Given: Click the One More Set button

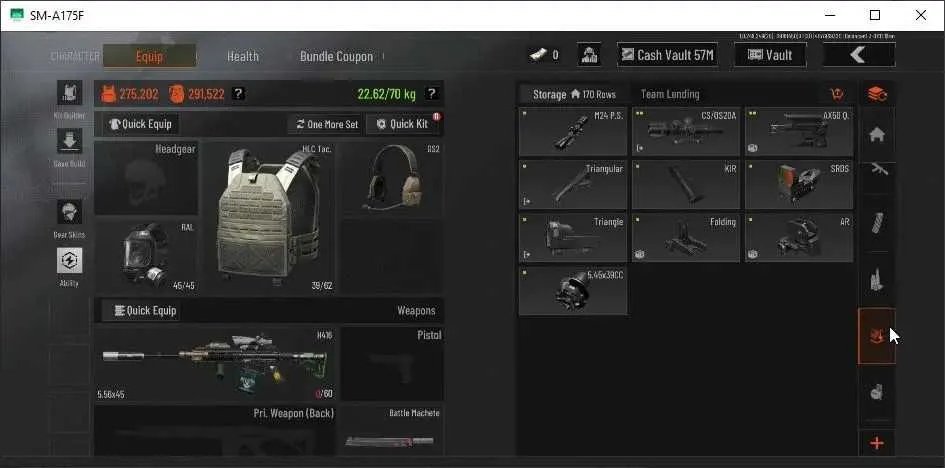Looking at the screenshot, I should [x=327, y=124].
